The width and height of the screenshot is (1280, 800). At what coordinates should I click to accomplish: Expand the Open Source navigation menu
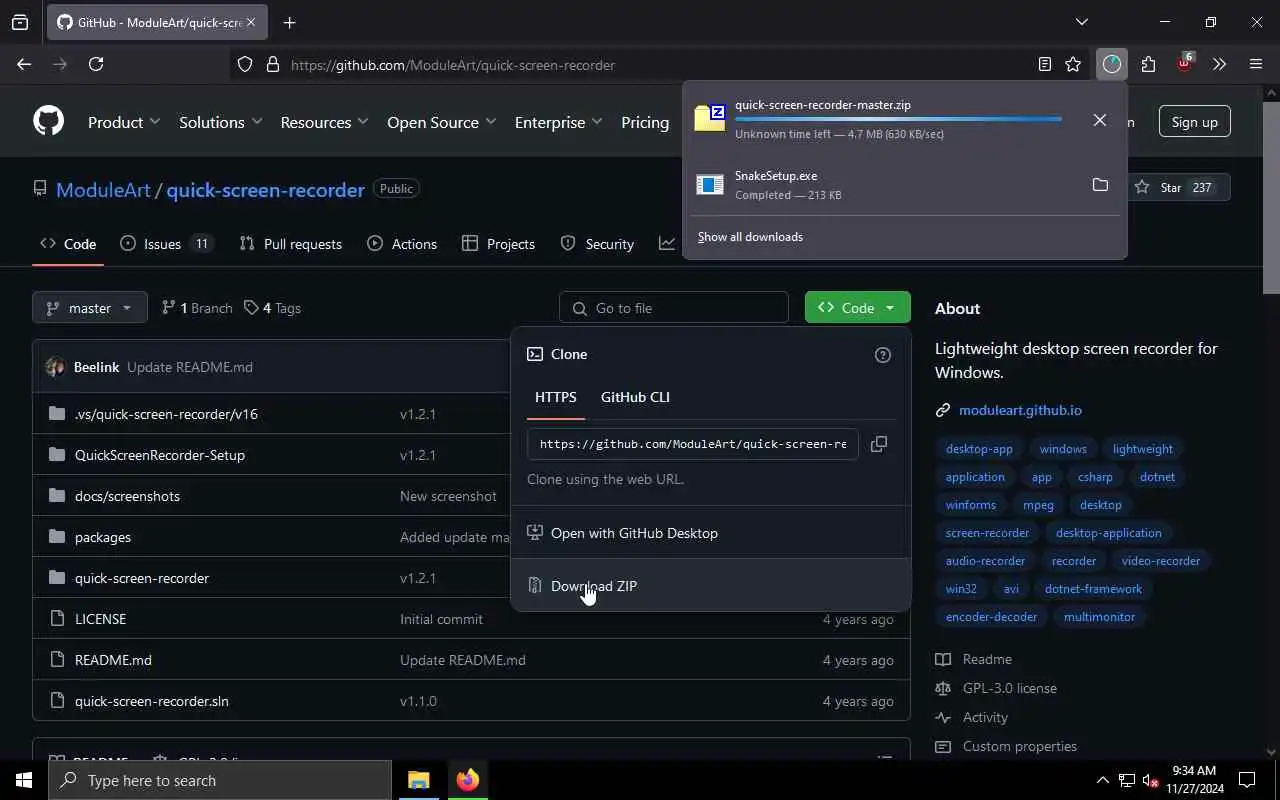coord(441,122)
